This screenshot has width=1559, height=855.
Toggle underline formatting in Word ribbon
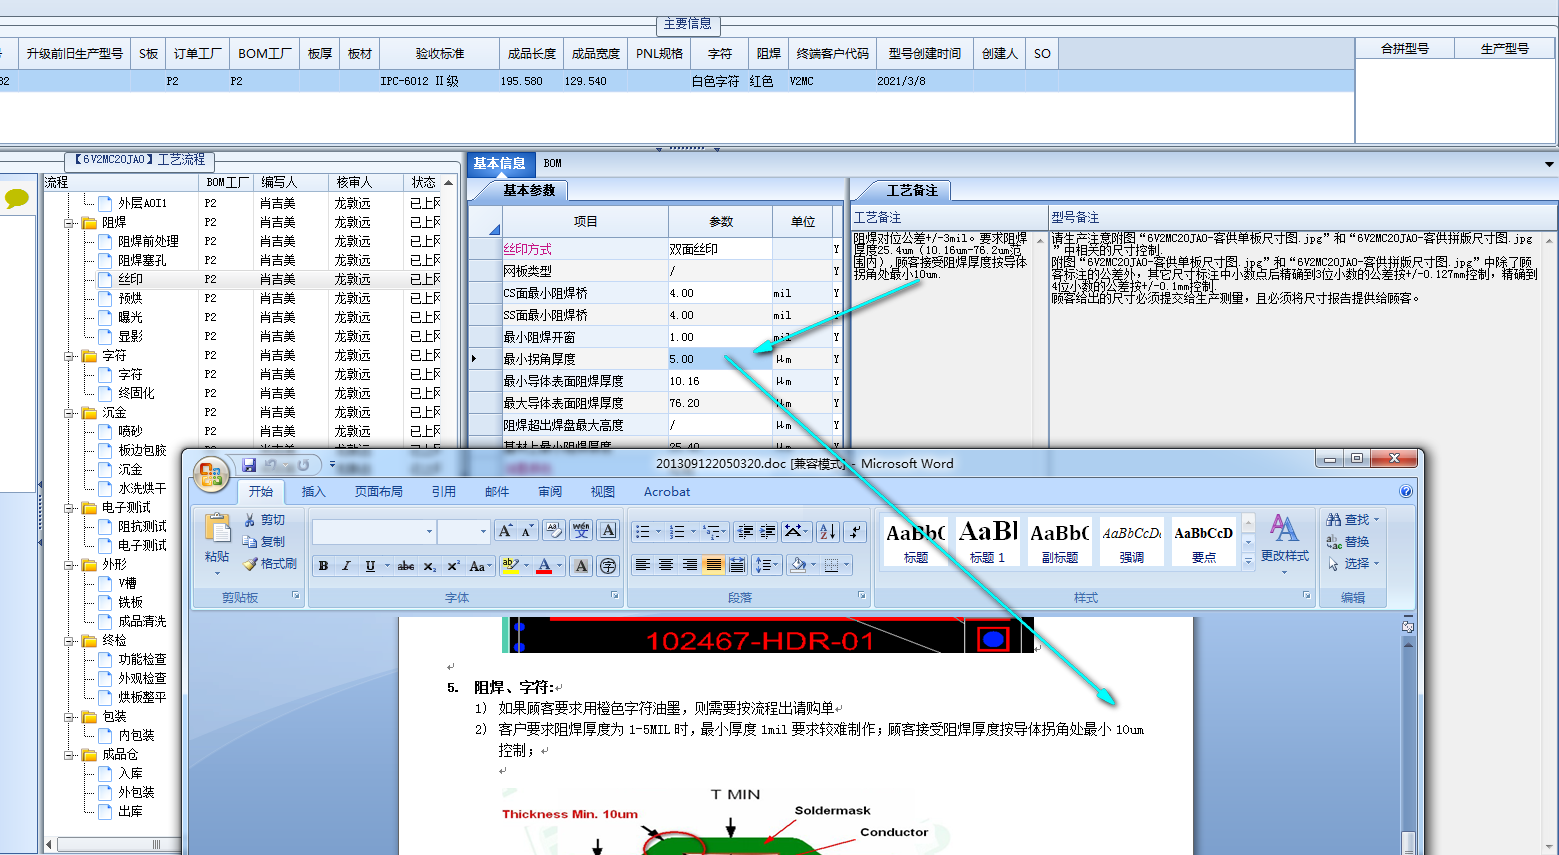click(370, 566)
